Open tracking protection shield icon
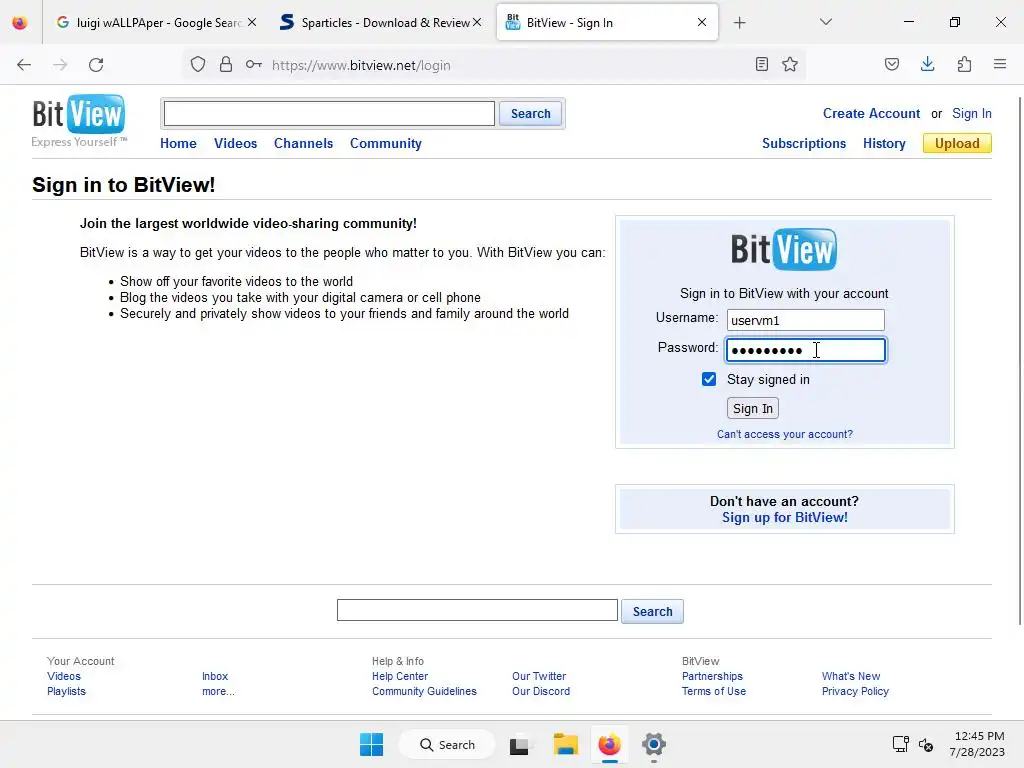Screen dimensions: 1024x768 [198, 65]
